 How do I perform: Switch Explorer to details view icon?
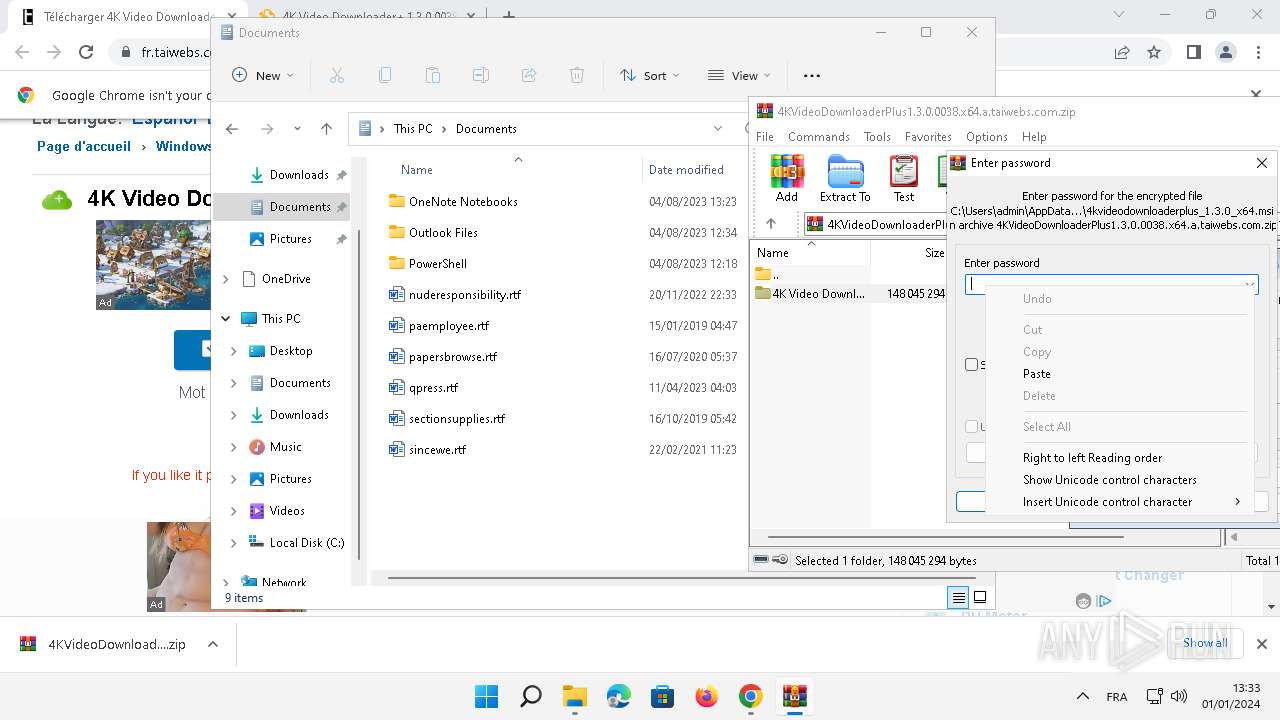point(958,598)
